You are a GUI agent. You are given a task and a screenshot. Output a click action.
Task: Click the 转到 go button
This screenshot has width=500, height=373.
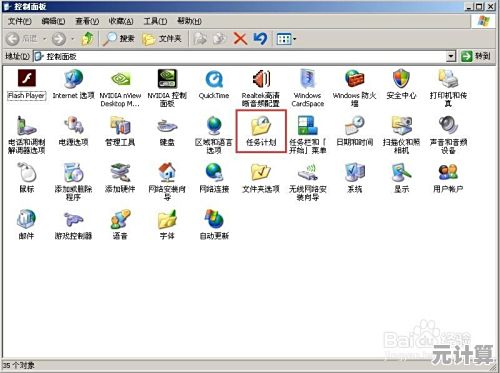pos(476,56)
